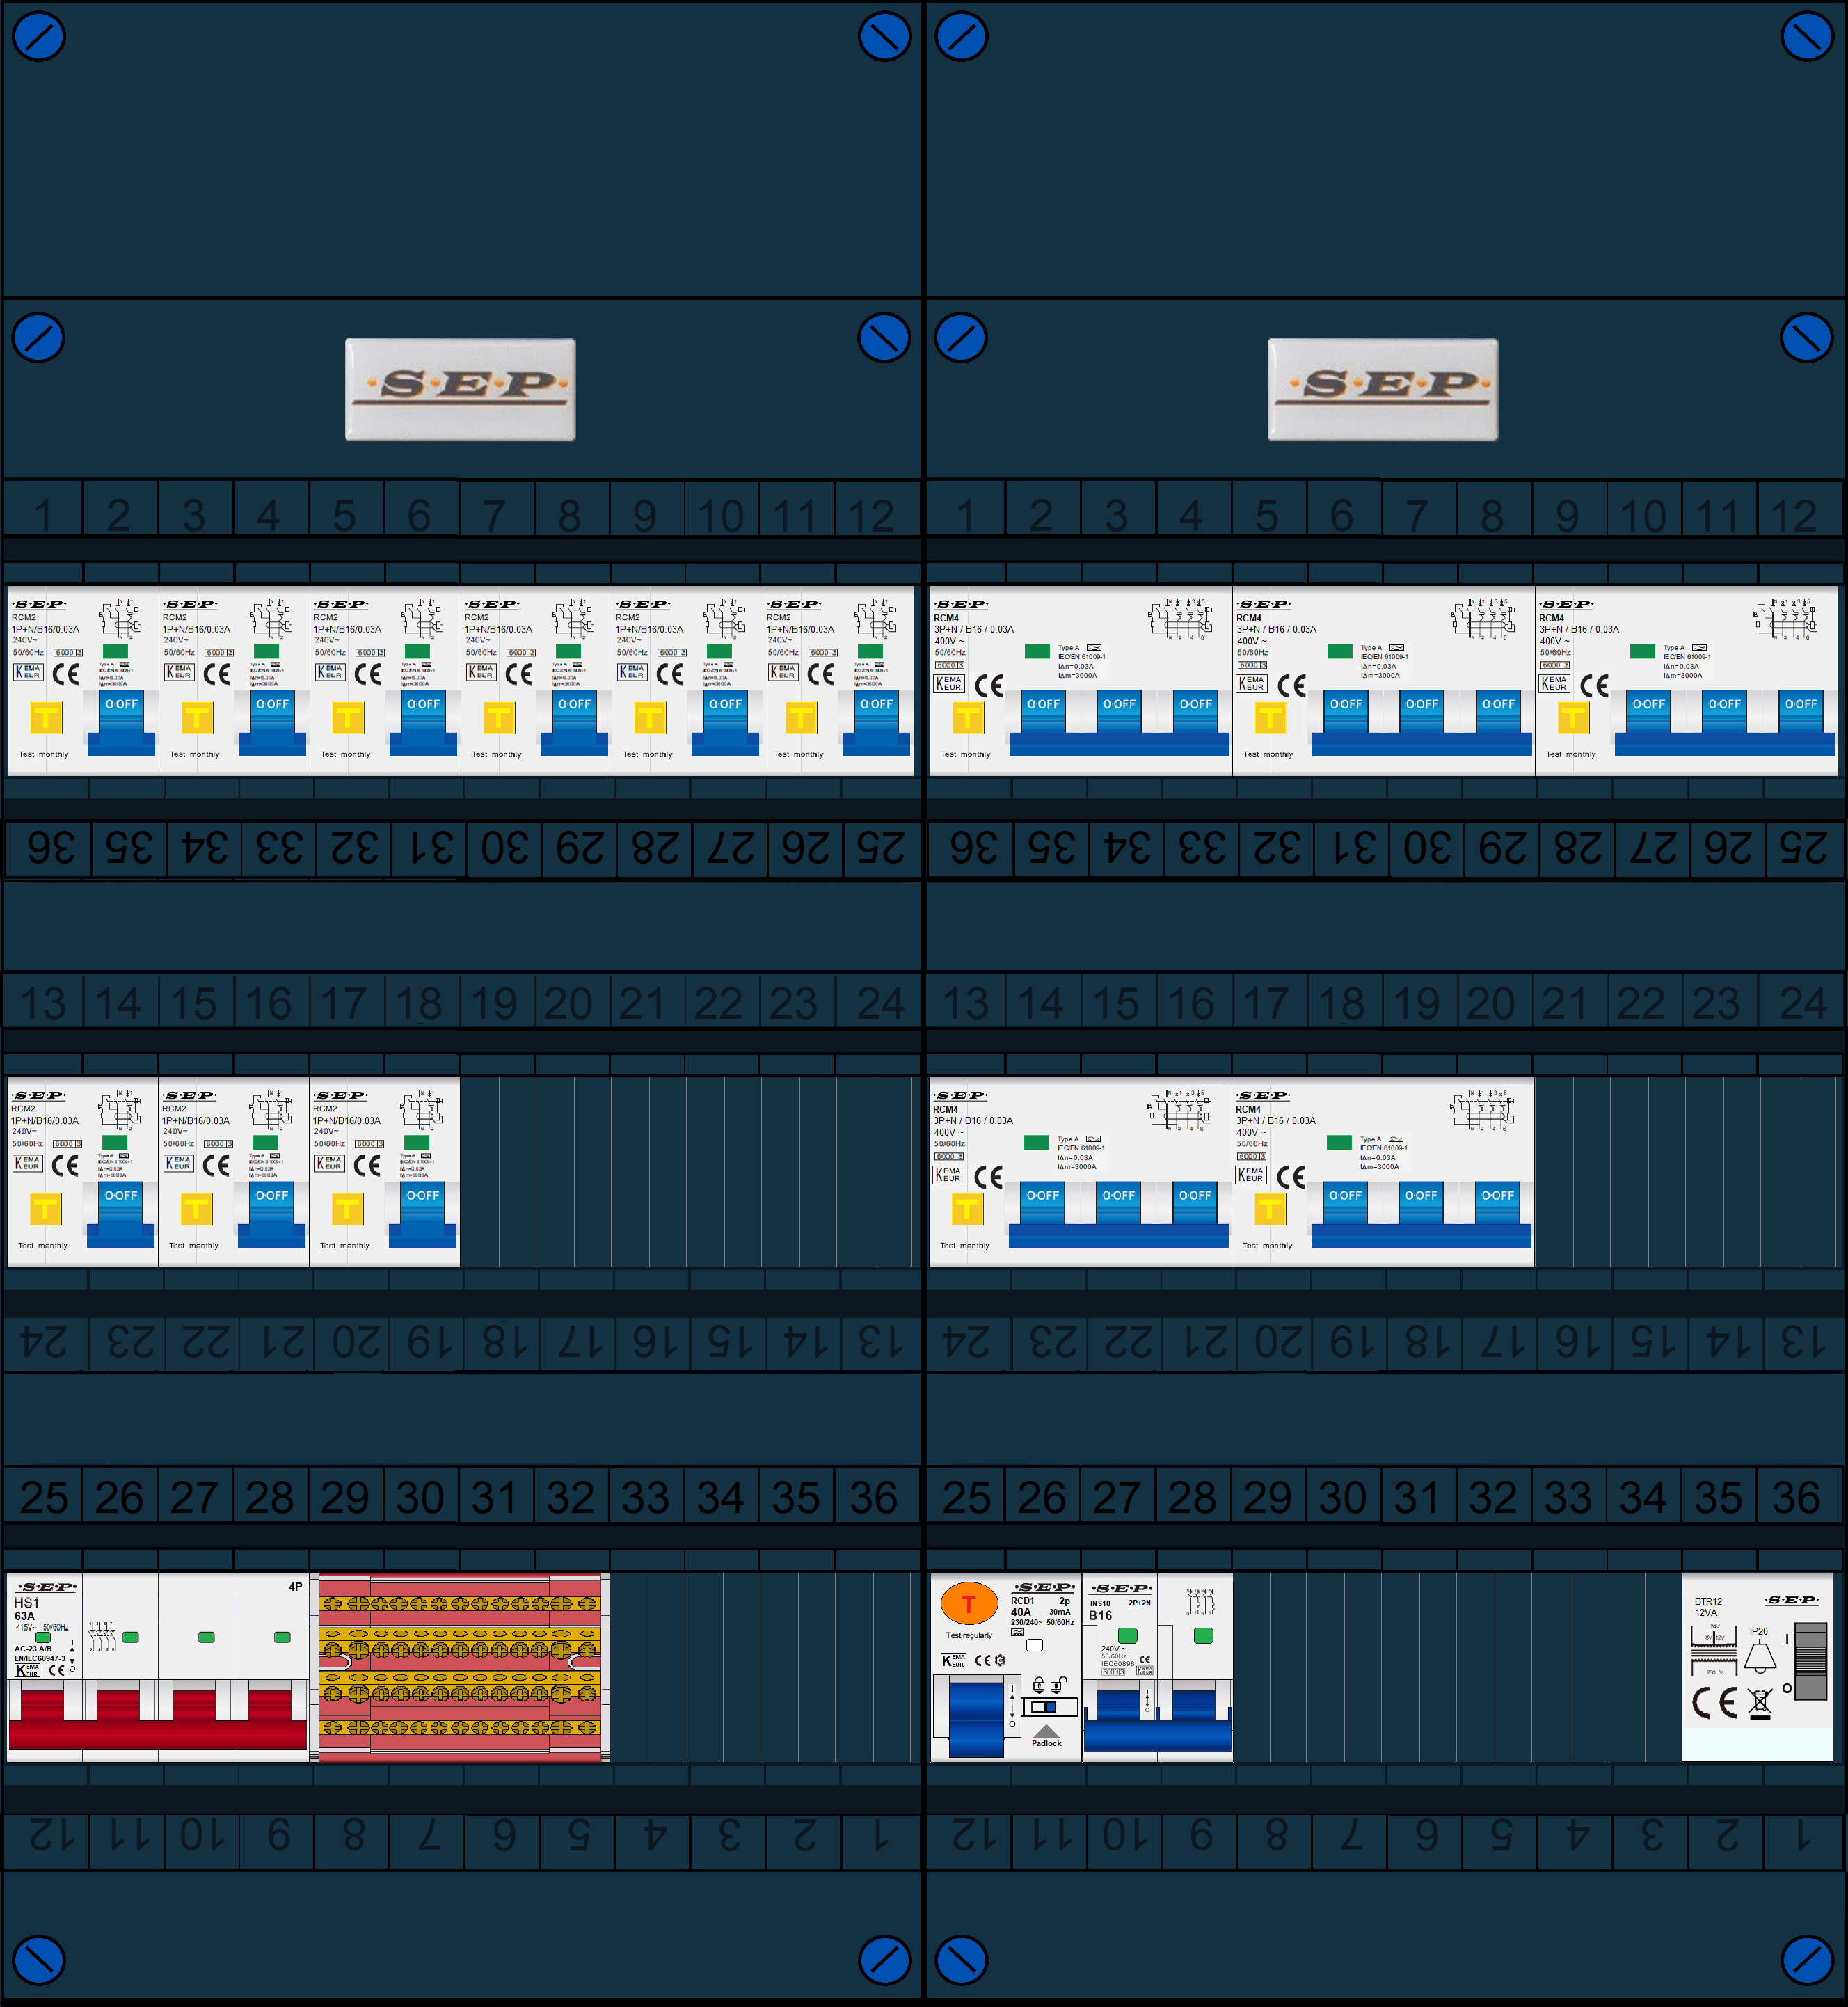Flip O·OFF lever on third RCM2, left cabinet top row
1848x2007 pixels.
tap(424, 723)
